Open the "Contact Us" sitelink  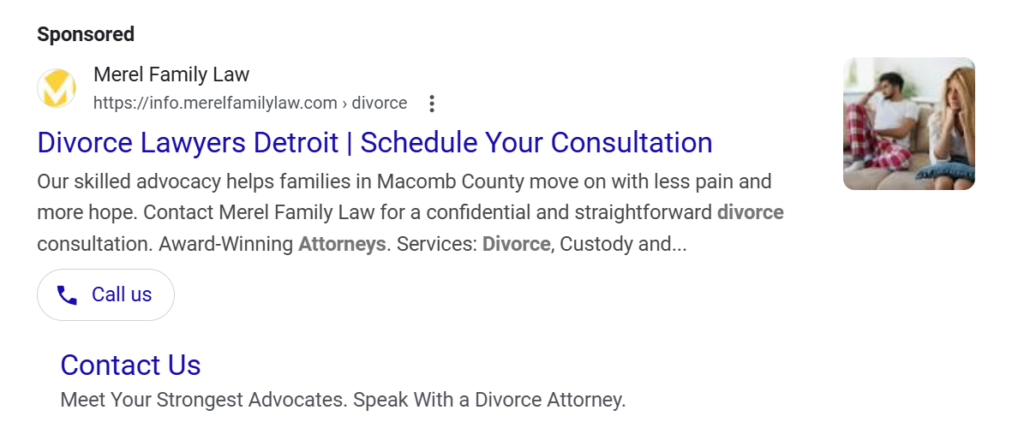point(131,365)
